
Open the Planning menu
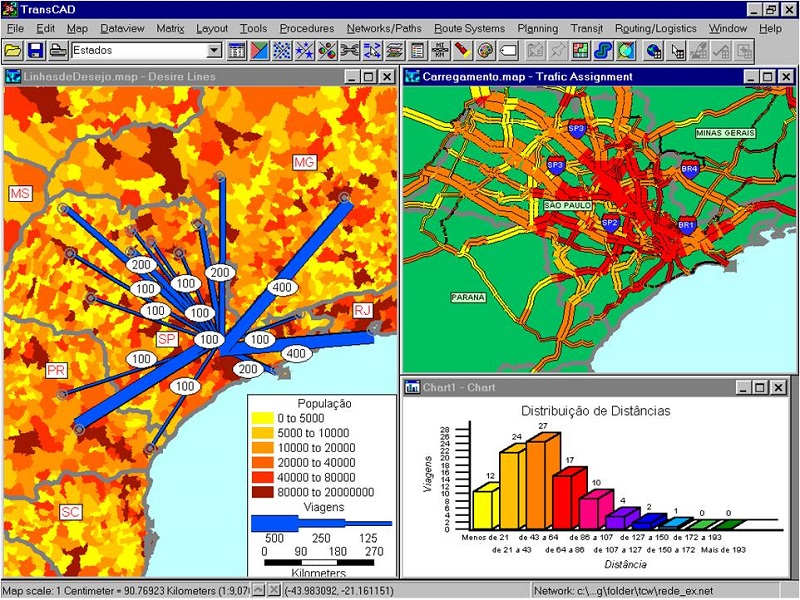click(x=537, y=29)
